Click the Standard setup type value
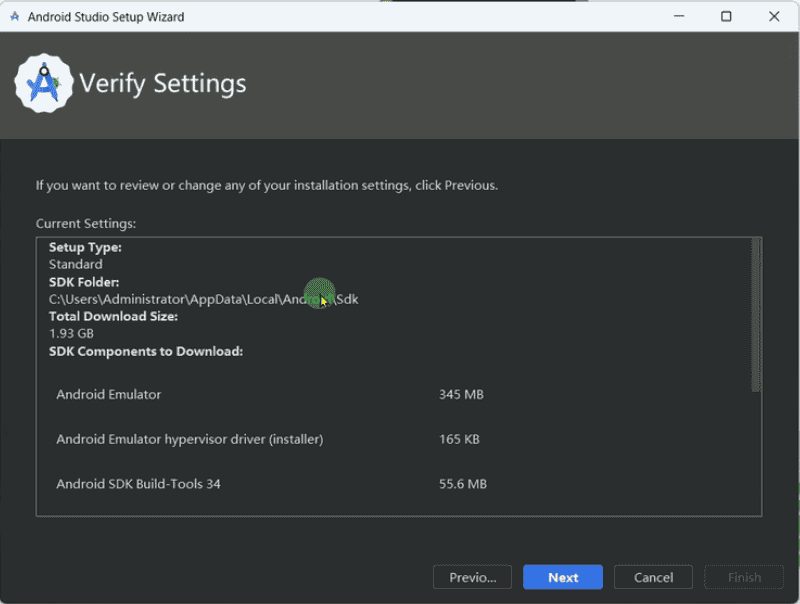The width and height of the screenshot is (800, 604). pos(76,265)
